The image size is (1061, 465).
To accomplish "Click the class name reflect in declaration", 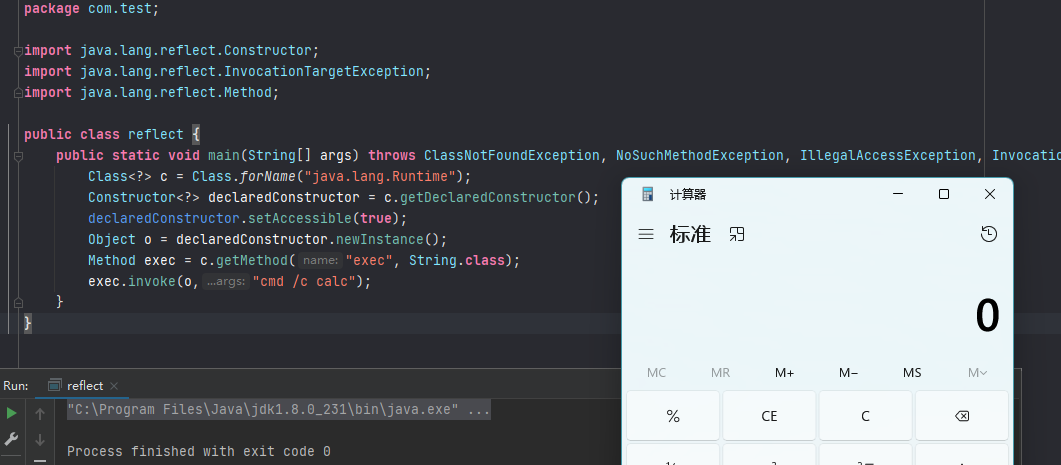I will pos(156,134).
